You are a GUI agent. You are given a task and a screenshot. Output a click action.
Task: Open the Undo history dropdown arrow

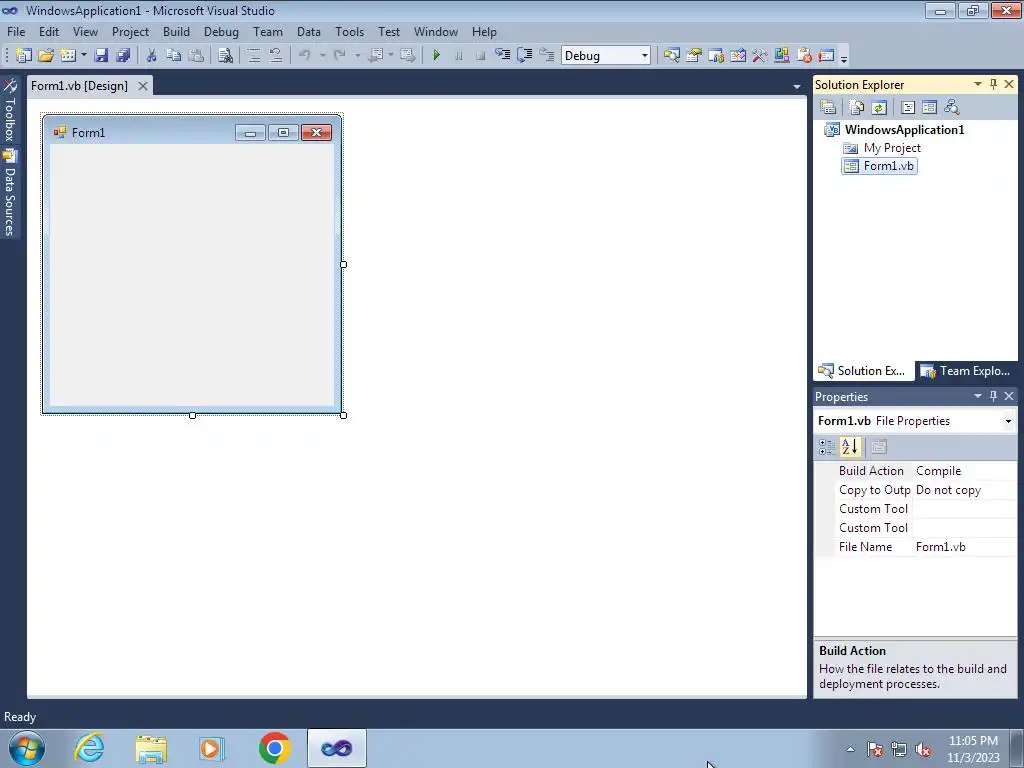pos(322,56)
